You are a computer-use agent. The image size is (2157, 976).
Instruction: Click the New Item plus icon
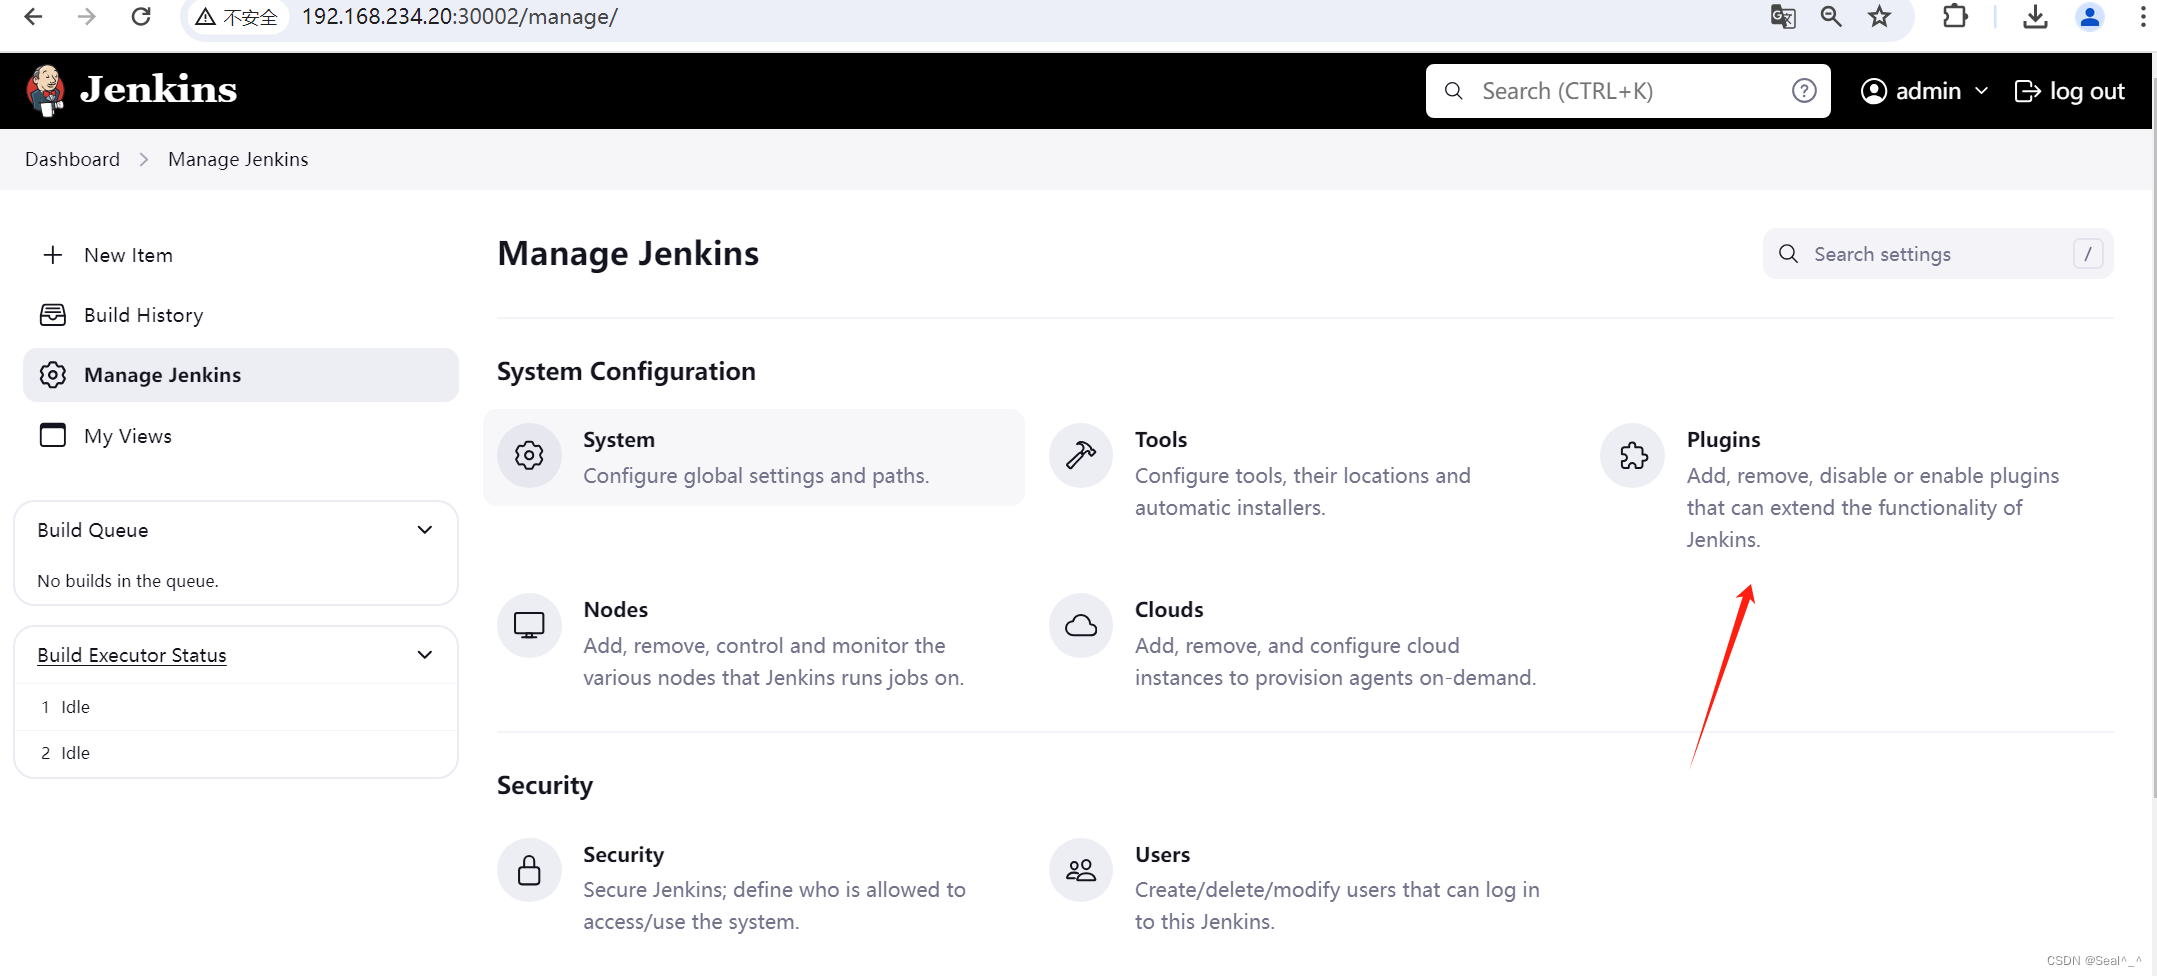coord(53,255)
